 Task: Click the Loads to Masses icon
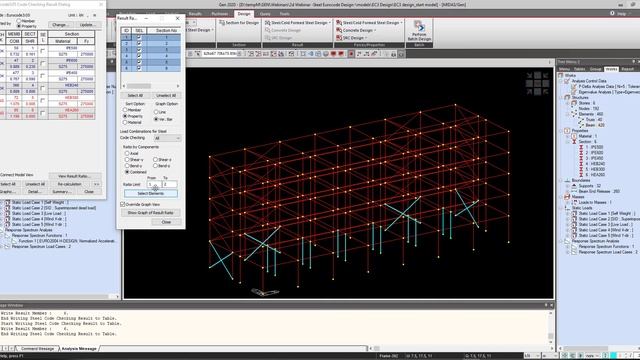(574, 202)
